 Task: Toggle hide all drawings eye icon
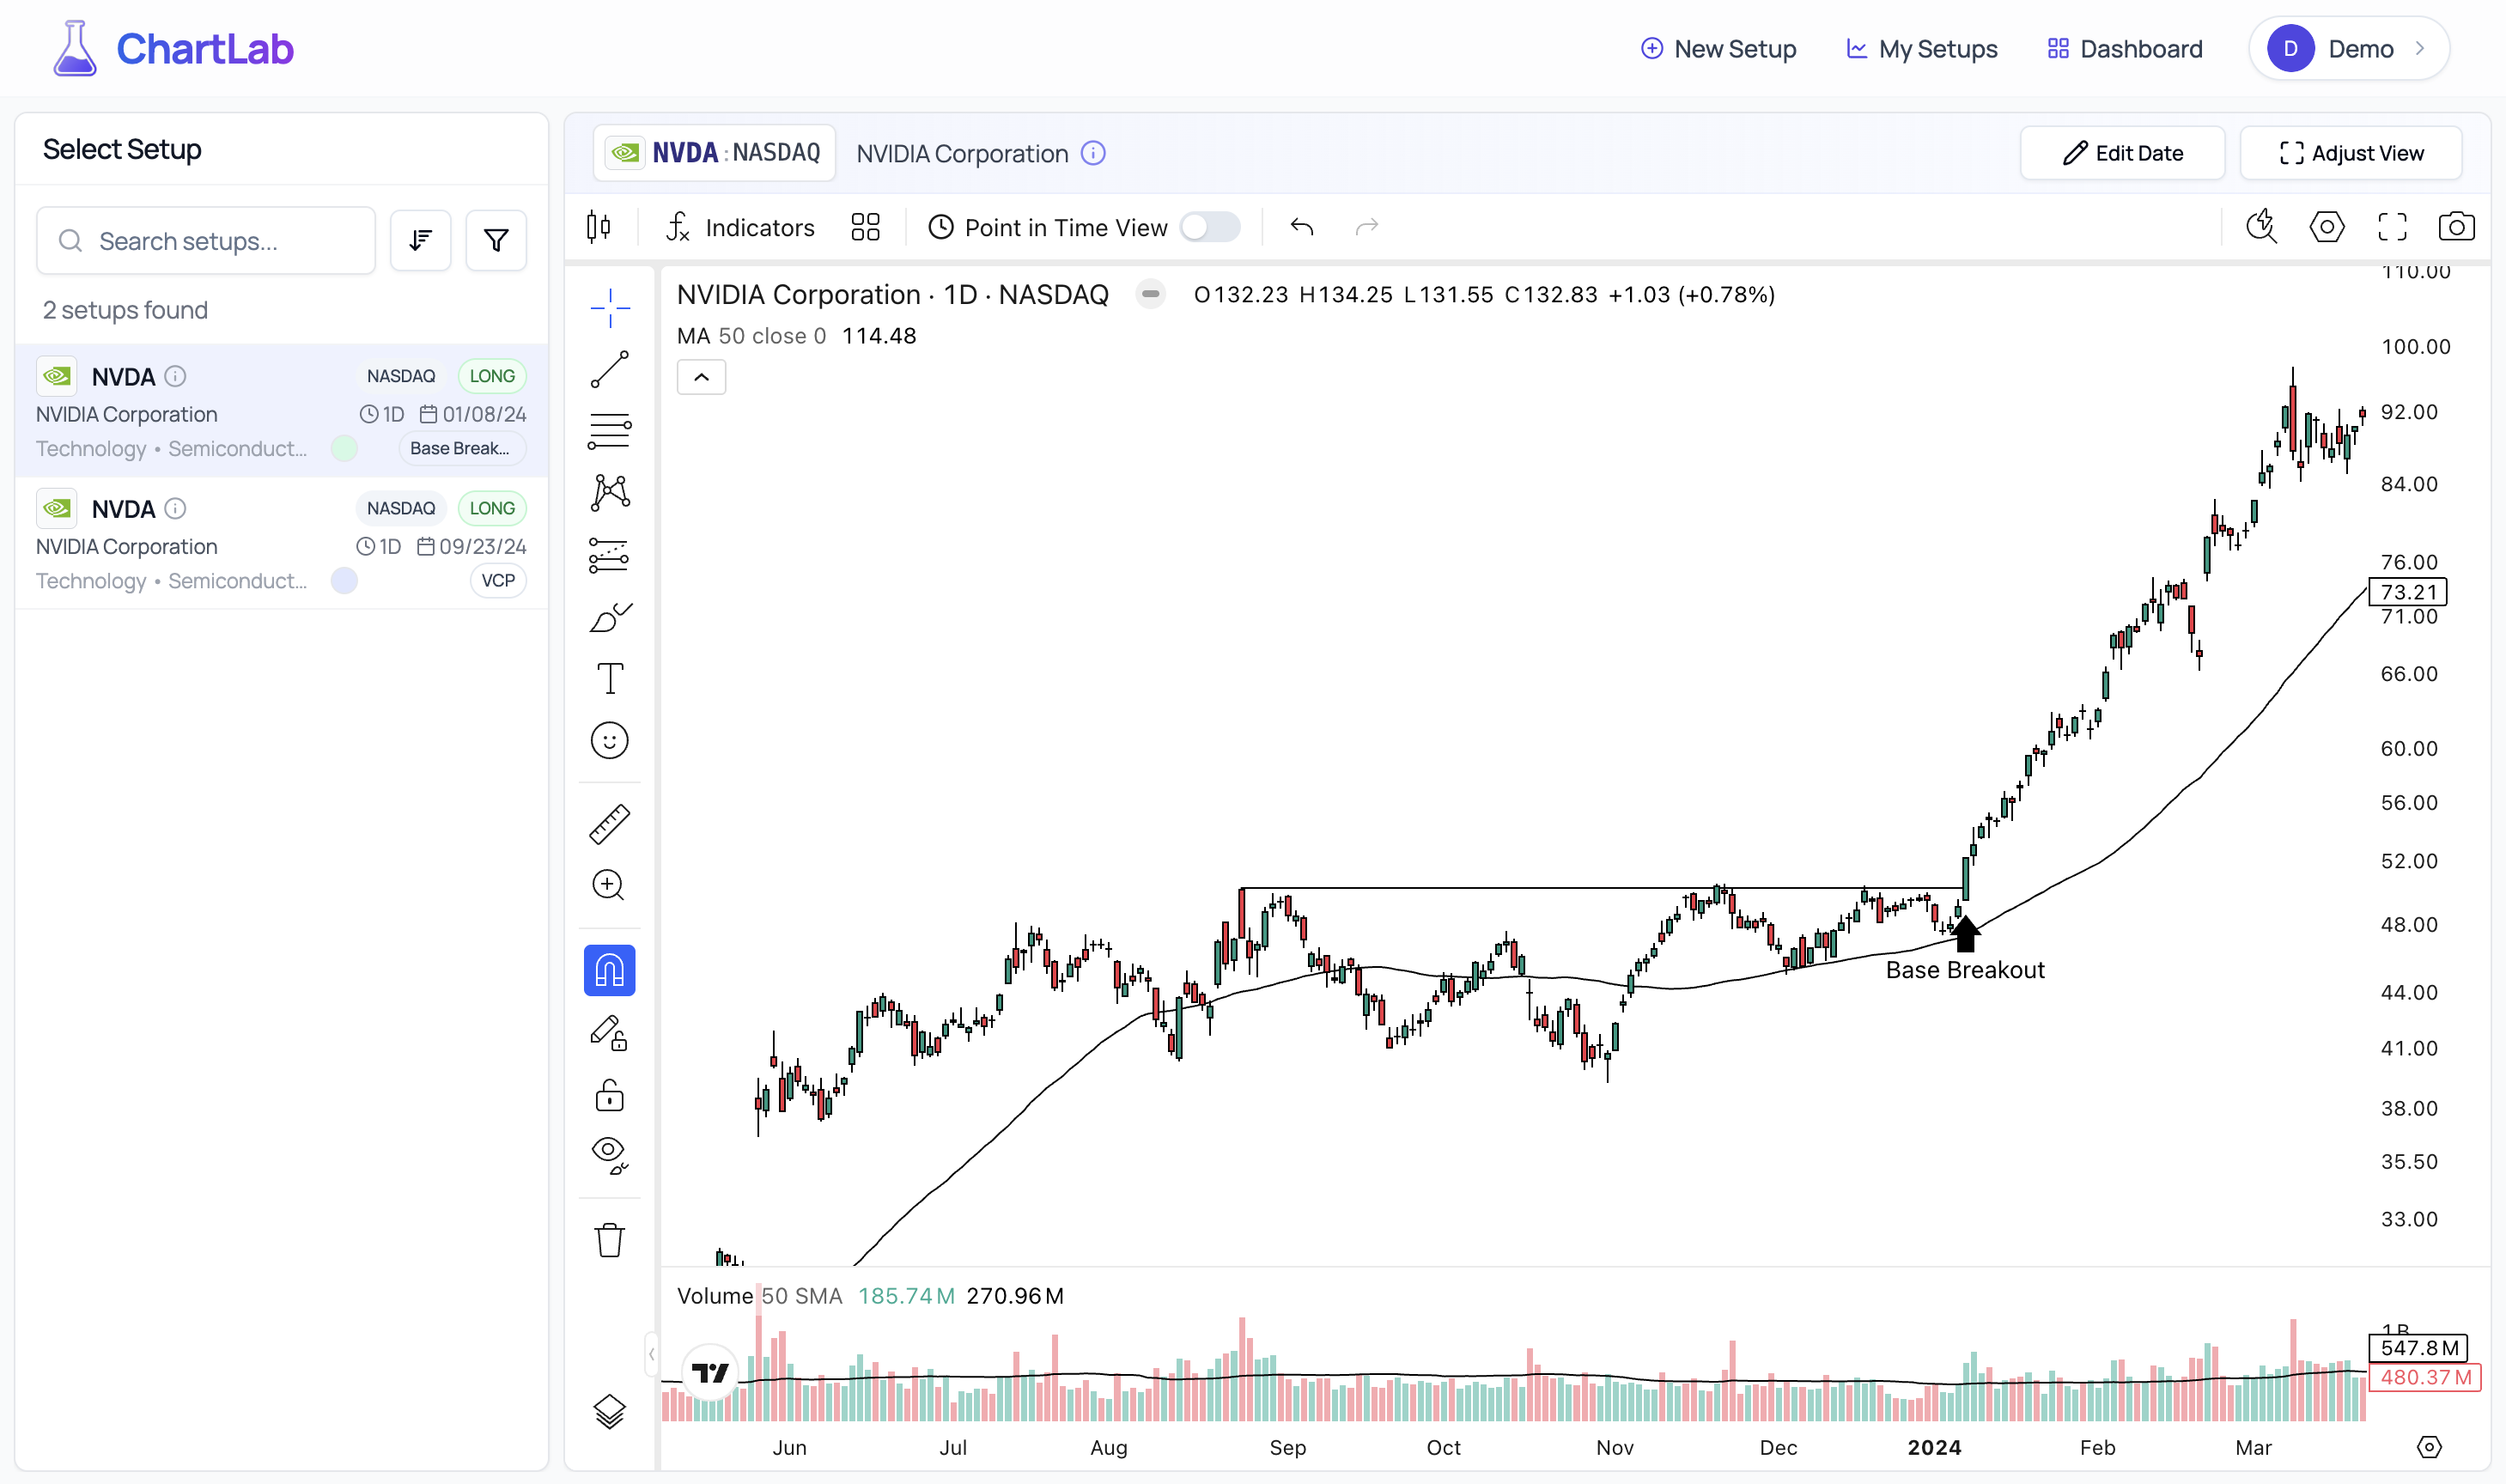coord(610,1155)
